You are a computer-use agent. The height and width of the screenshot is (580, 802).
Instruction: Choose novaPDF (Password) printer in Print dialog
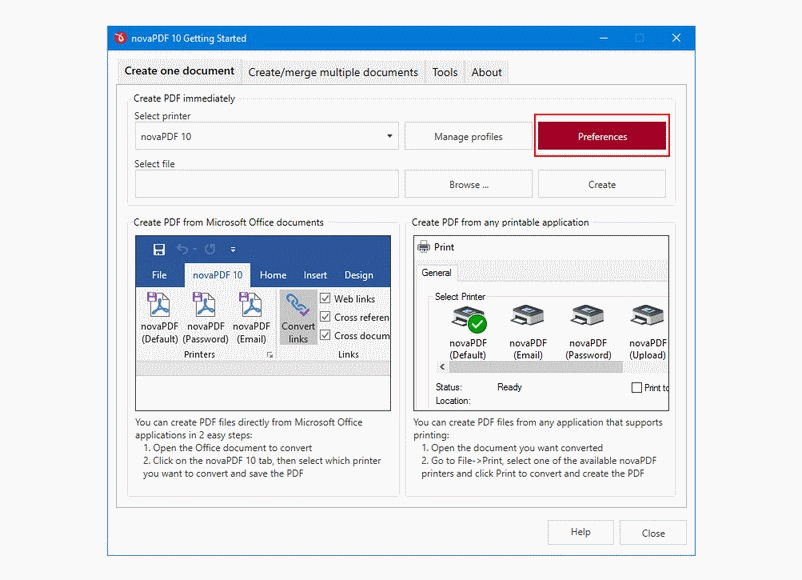pyautogui.click(x=588, y=333)
